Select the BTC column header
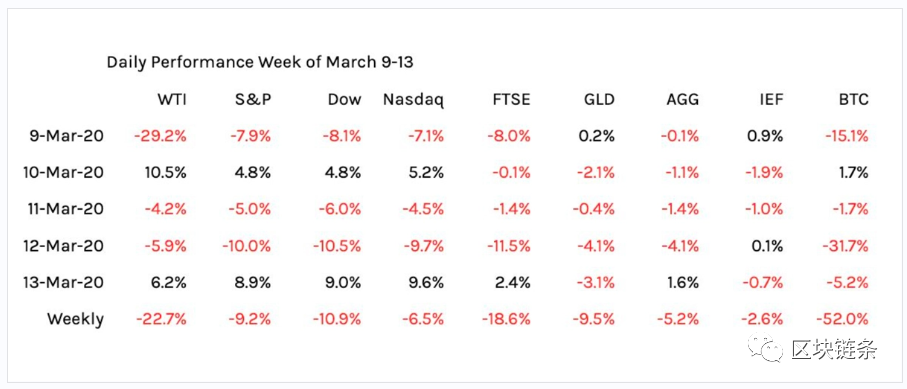The height and width of the screenshot is (389, 907). tap(854, 100)
